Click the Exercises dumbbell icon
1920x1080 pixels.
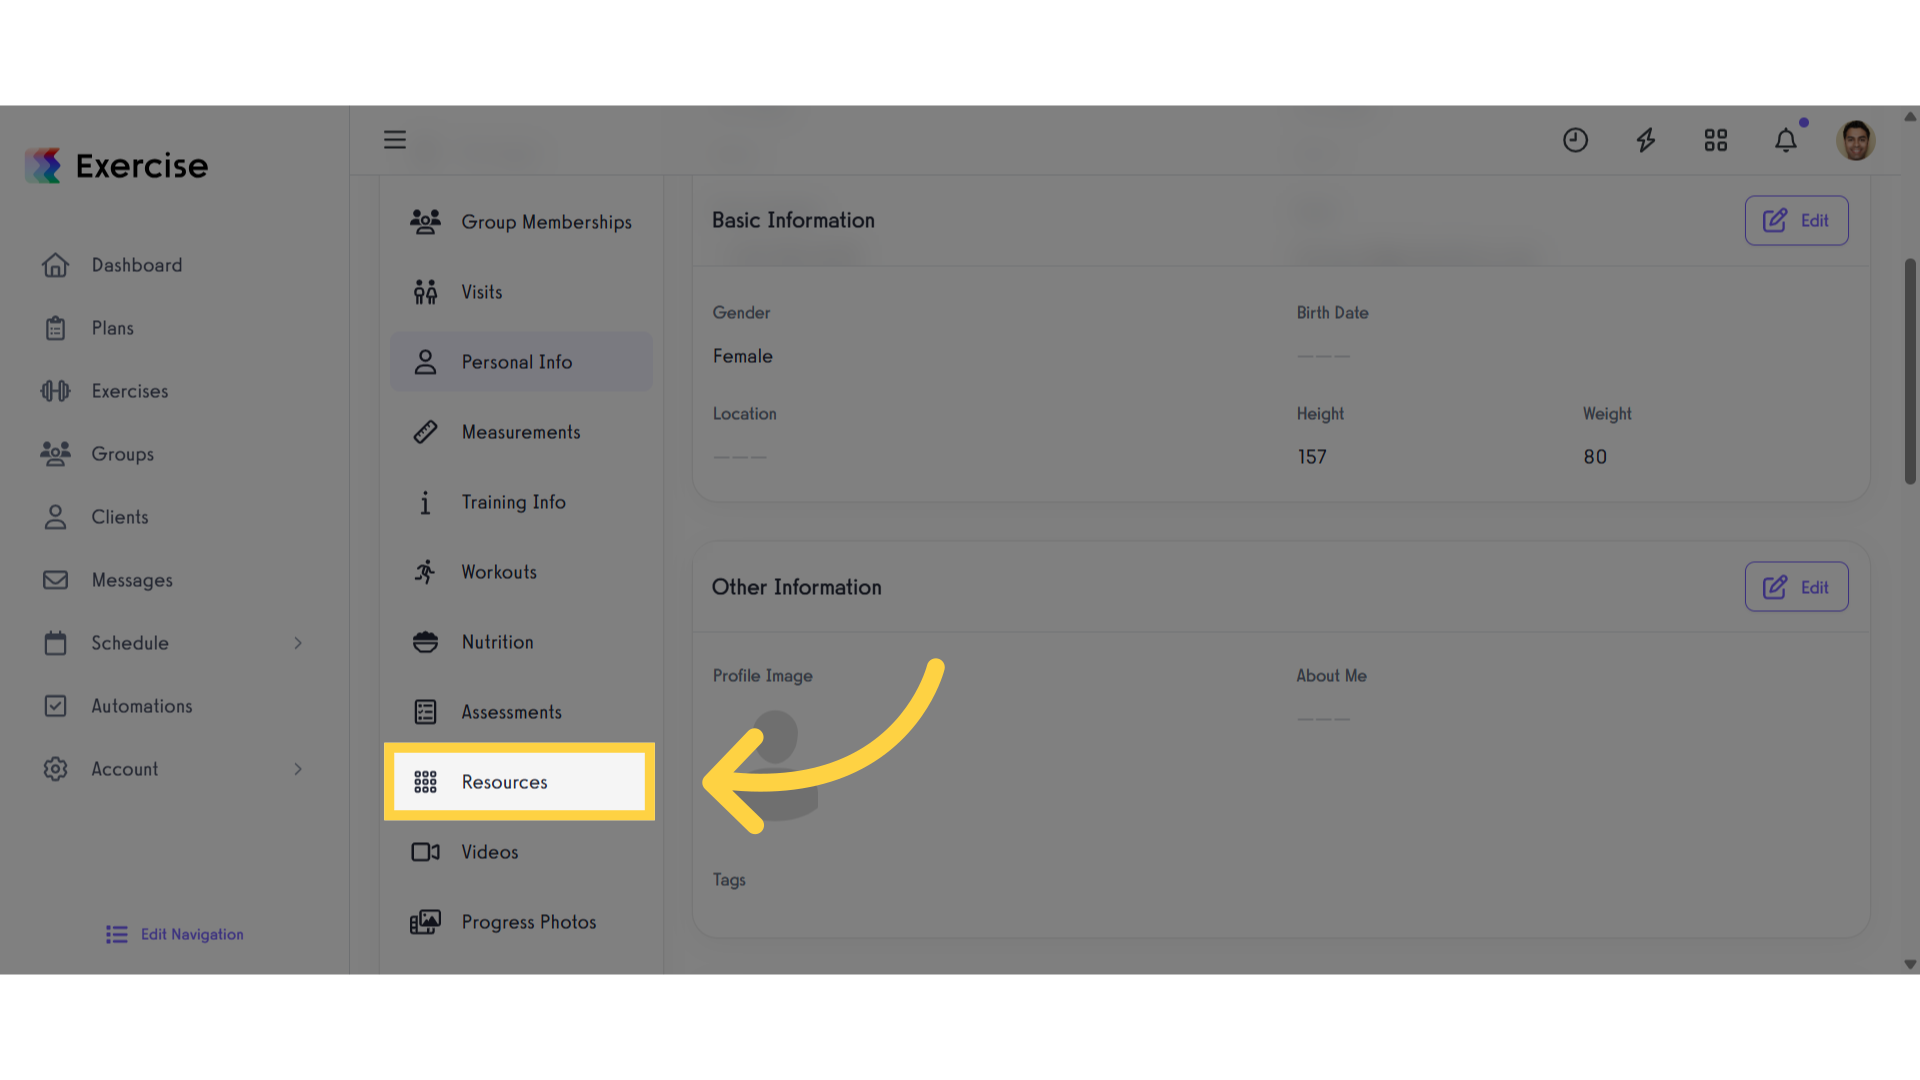(x=56, y=391)
